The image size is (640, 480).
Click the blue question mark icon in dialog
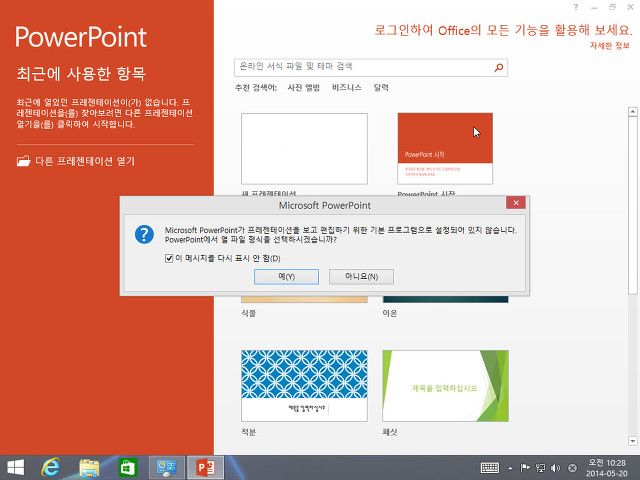[144, 234]
